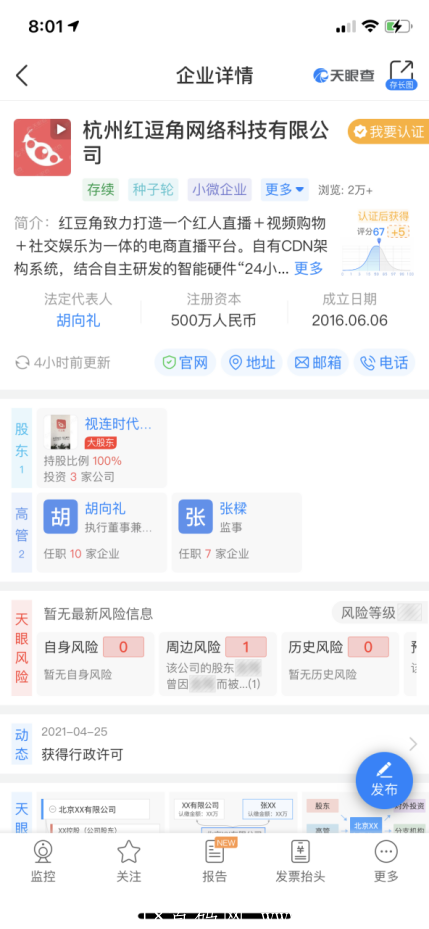429x929 pixels.
Task: Open the 官网 website button
Action: click(185, 363)
